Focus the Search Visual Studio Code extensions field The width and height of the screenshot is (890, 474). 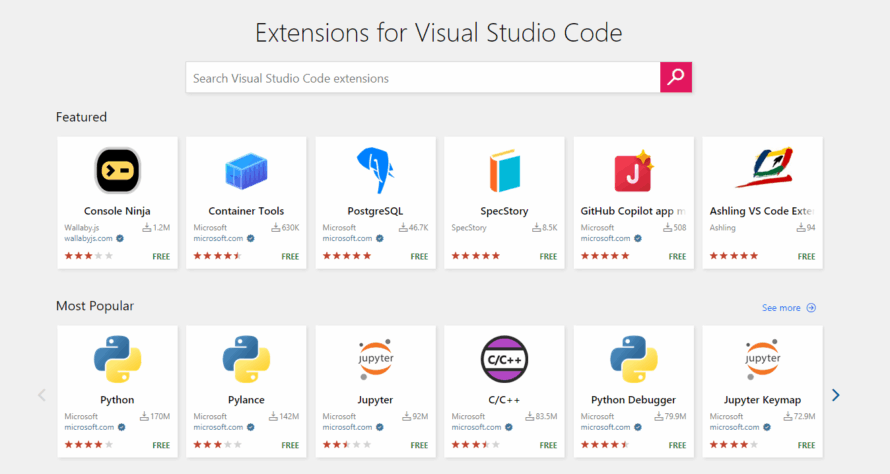click(x=423, y=77)
